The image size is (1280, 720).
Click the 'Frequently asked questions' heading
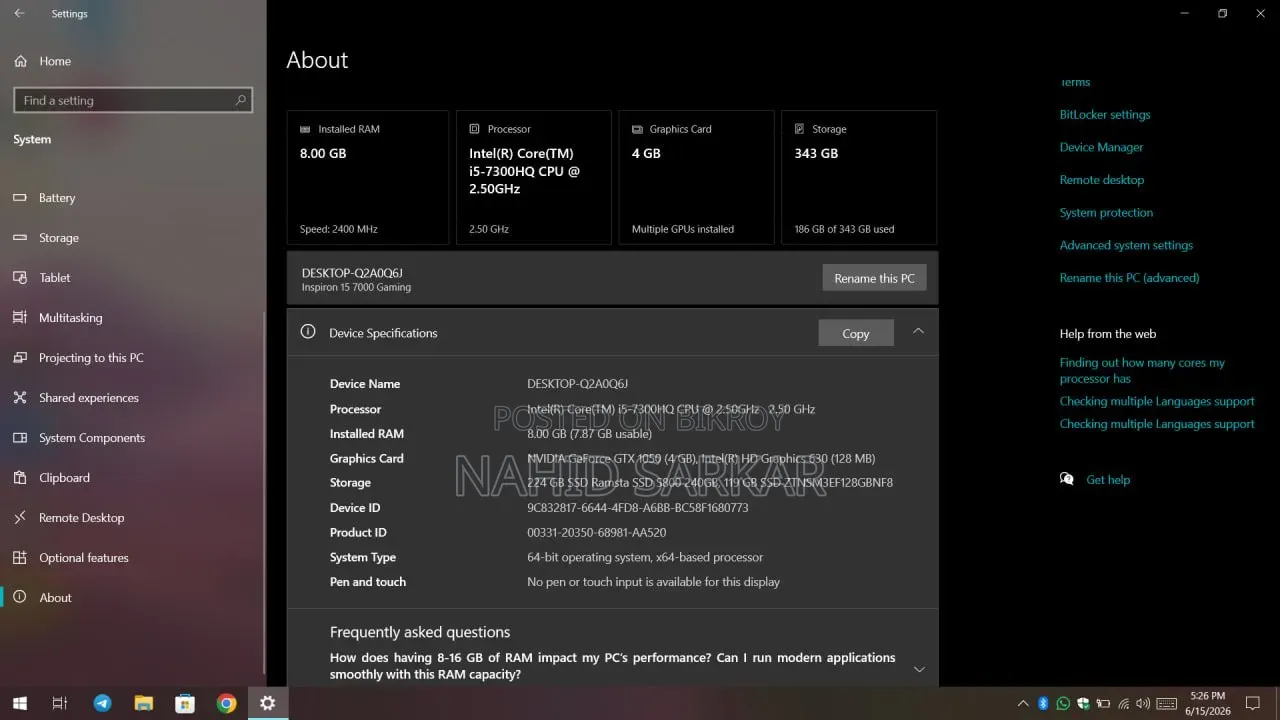[x=420, y=632]
